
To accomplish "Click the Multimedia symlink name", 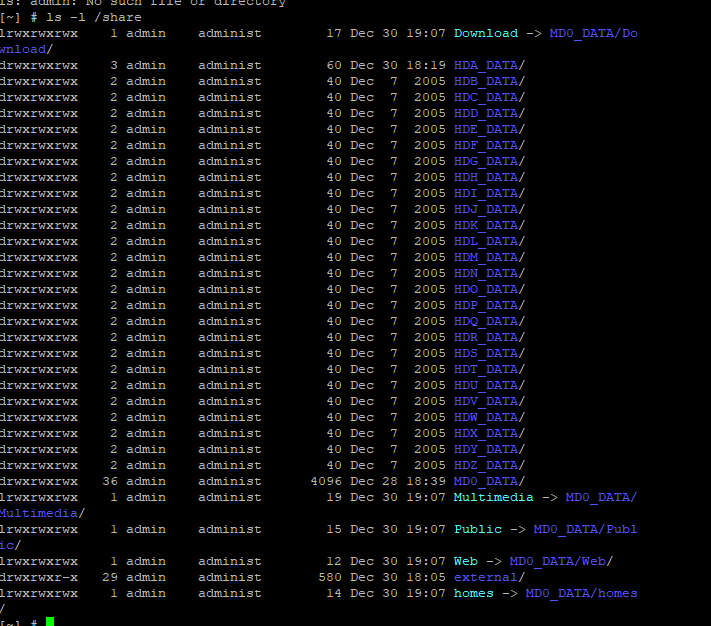I will (493, 497).
